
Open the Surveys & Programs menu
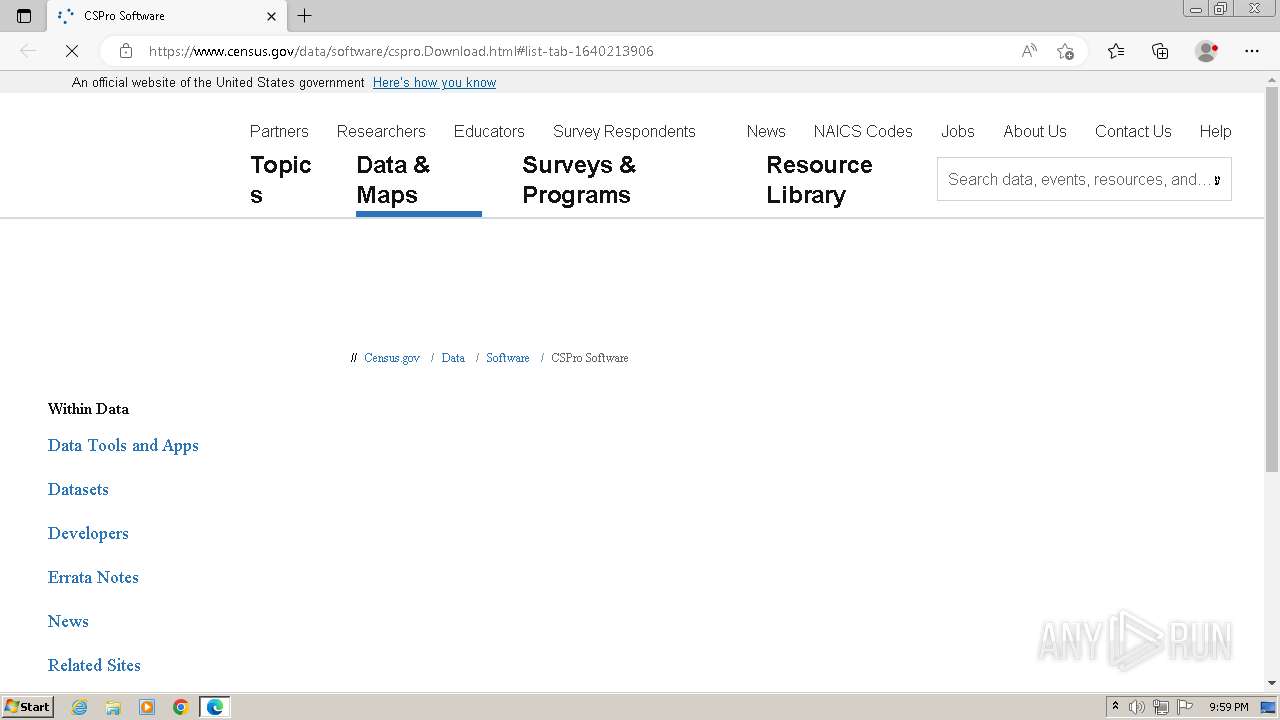pyautogui.click(x=579, y=180)
